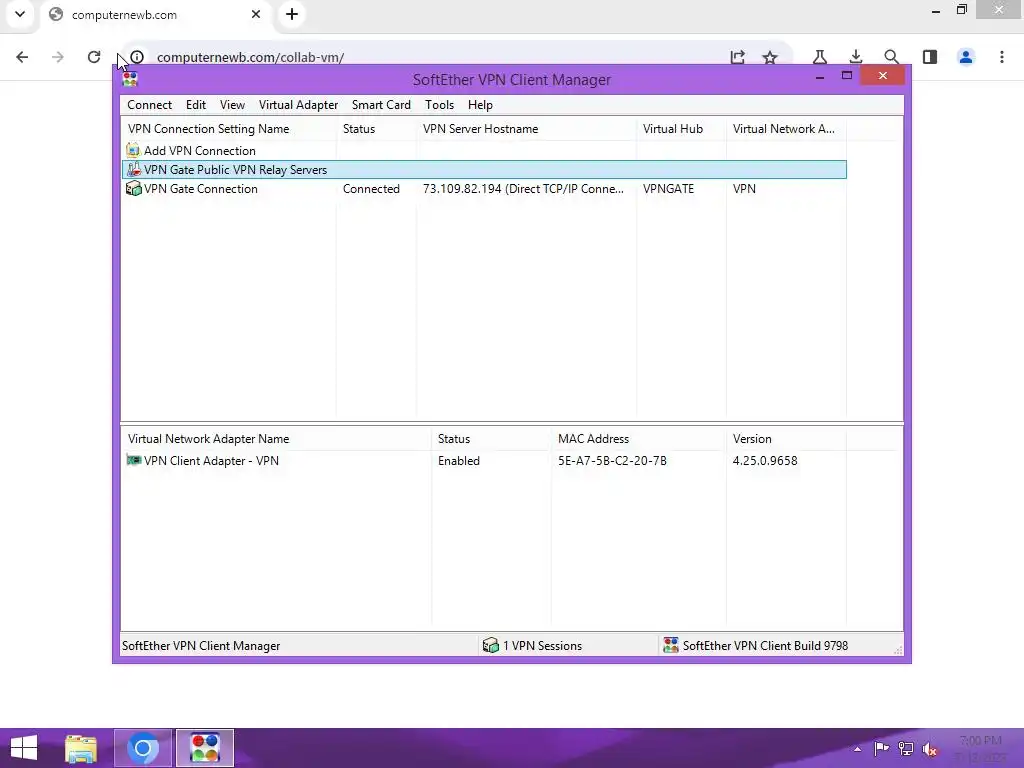Viewport: 1024px width, 768px height.
Task: Open the View menu
Action: [232, 105]
